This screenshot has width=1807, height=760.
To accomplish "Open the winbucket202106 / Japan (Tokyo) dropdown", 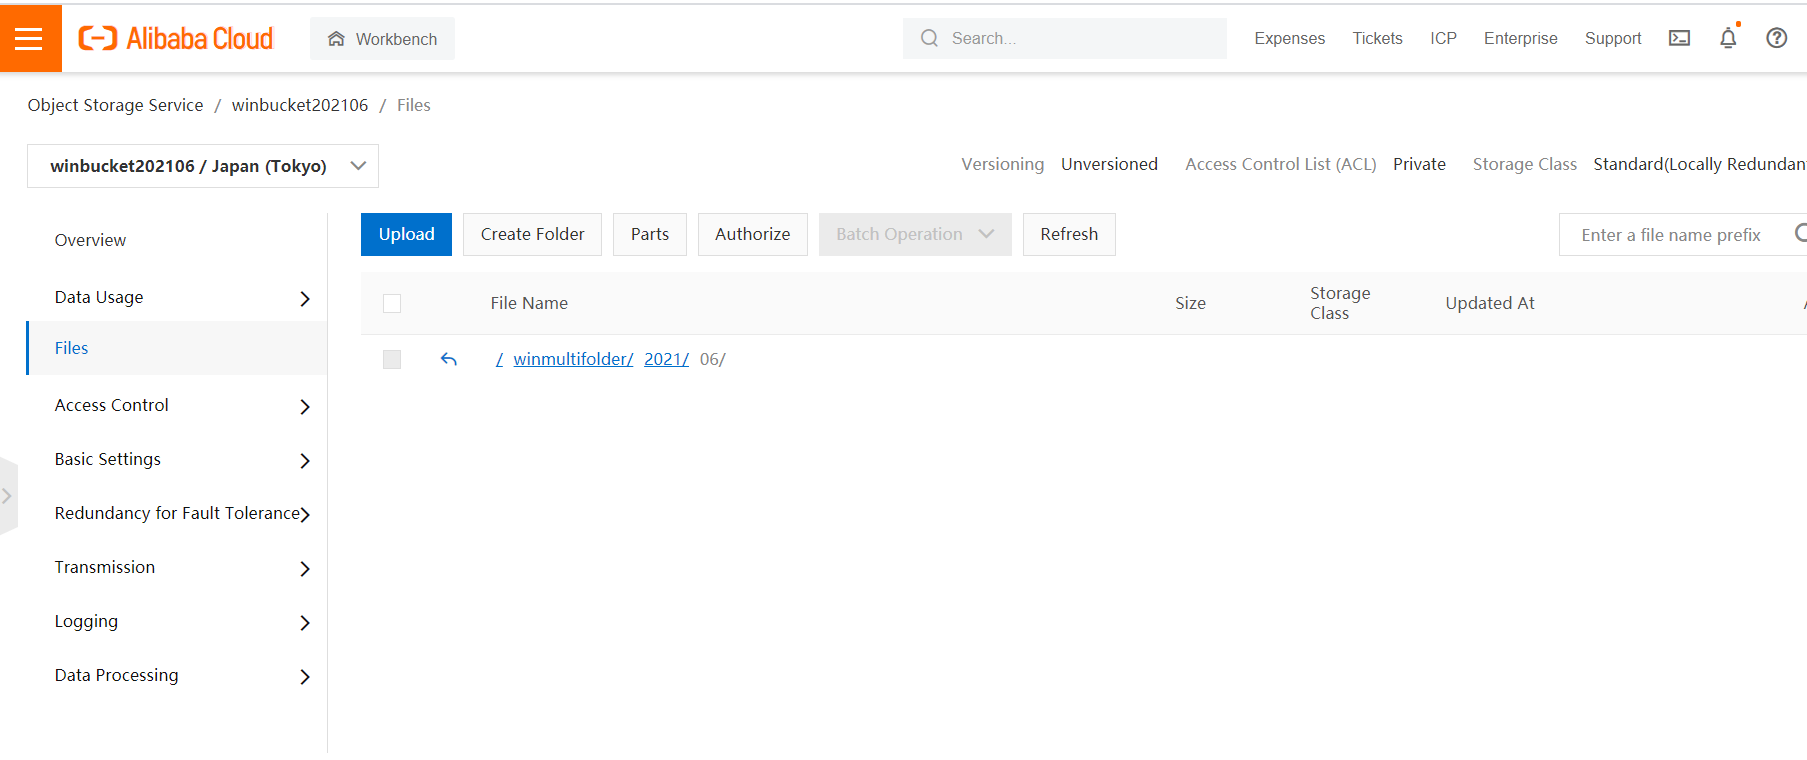I will point(203,166).
